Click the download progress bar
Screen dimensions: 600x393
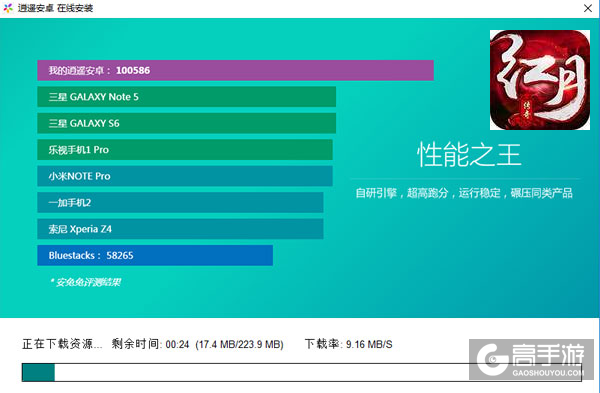[302, 372]
